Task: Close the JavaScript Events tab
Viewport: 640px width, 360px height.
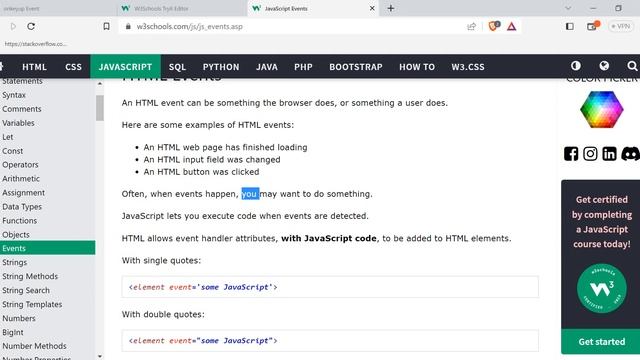Action: (372, 8)
